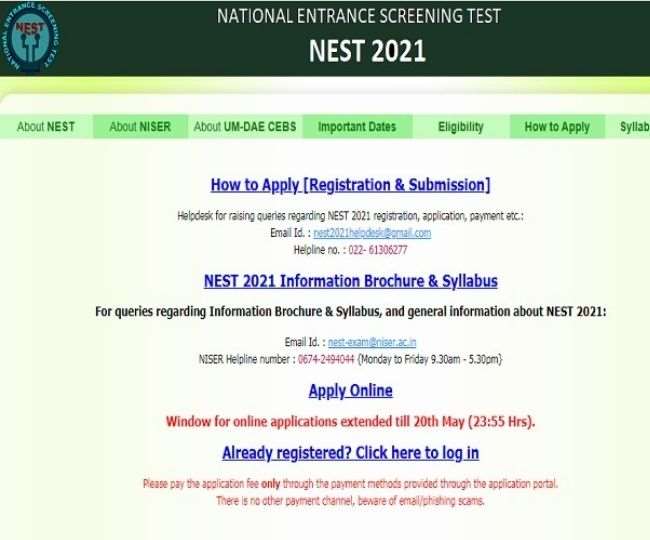Select the About UM-DAE CEBS tab
650x540 pixels.
[245, 126]
